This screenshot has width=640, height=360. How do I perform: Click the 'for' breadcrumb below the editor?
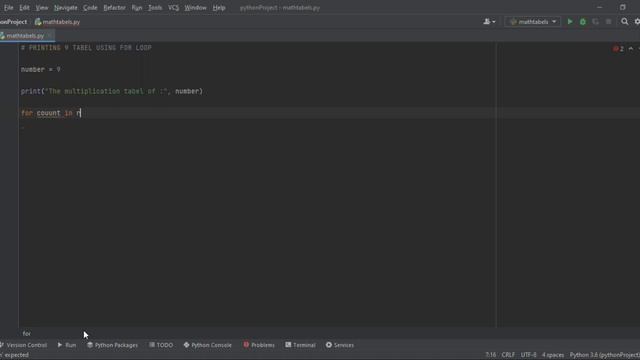(x=27, y=334)
